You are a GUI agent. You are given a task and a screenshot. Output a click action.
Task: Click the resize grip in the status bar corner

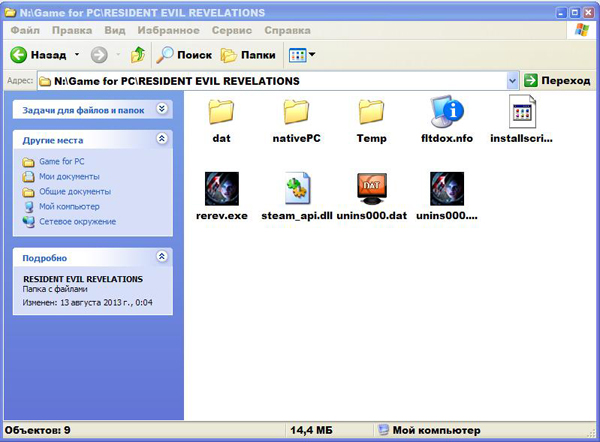pyautogui.click(x=592, y=433)
